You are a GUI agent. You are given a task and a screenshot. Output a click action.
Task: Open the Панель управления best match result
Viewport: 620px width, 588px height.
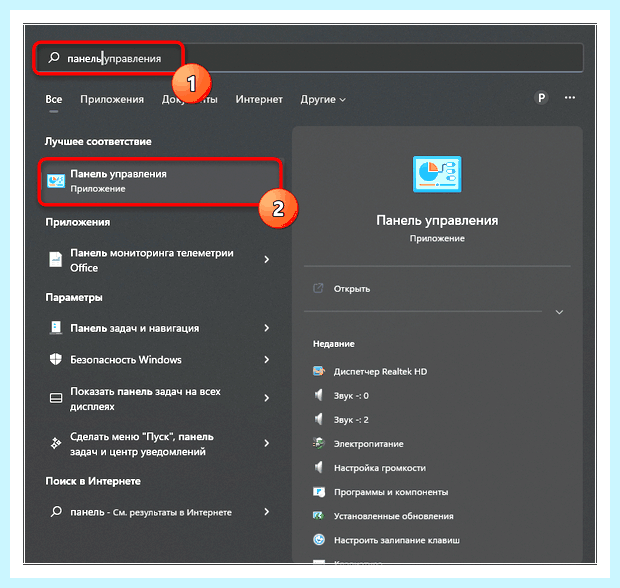161,182
